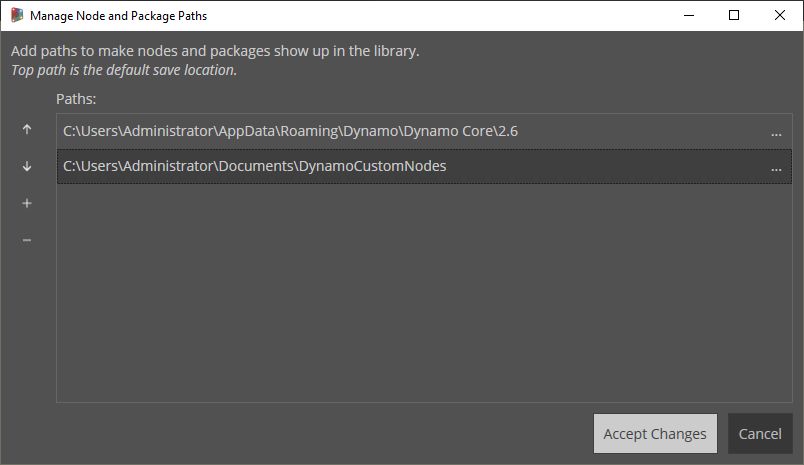Close the Manage Node and Package Paths dialog
Image resolution: width=804 pixels, height=465 pixels.
[x=780, y=16]
